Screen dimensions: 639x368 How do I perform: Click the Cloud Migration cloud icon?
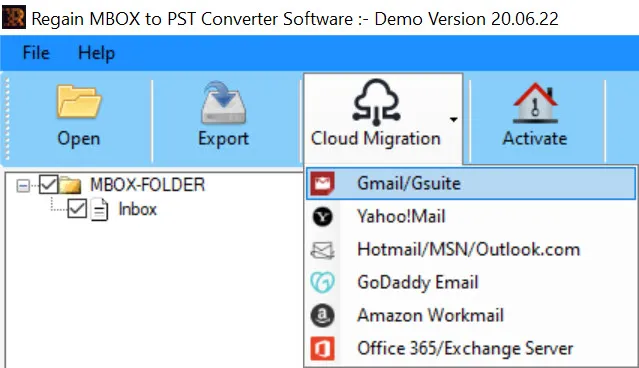click(376, 102)
